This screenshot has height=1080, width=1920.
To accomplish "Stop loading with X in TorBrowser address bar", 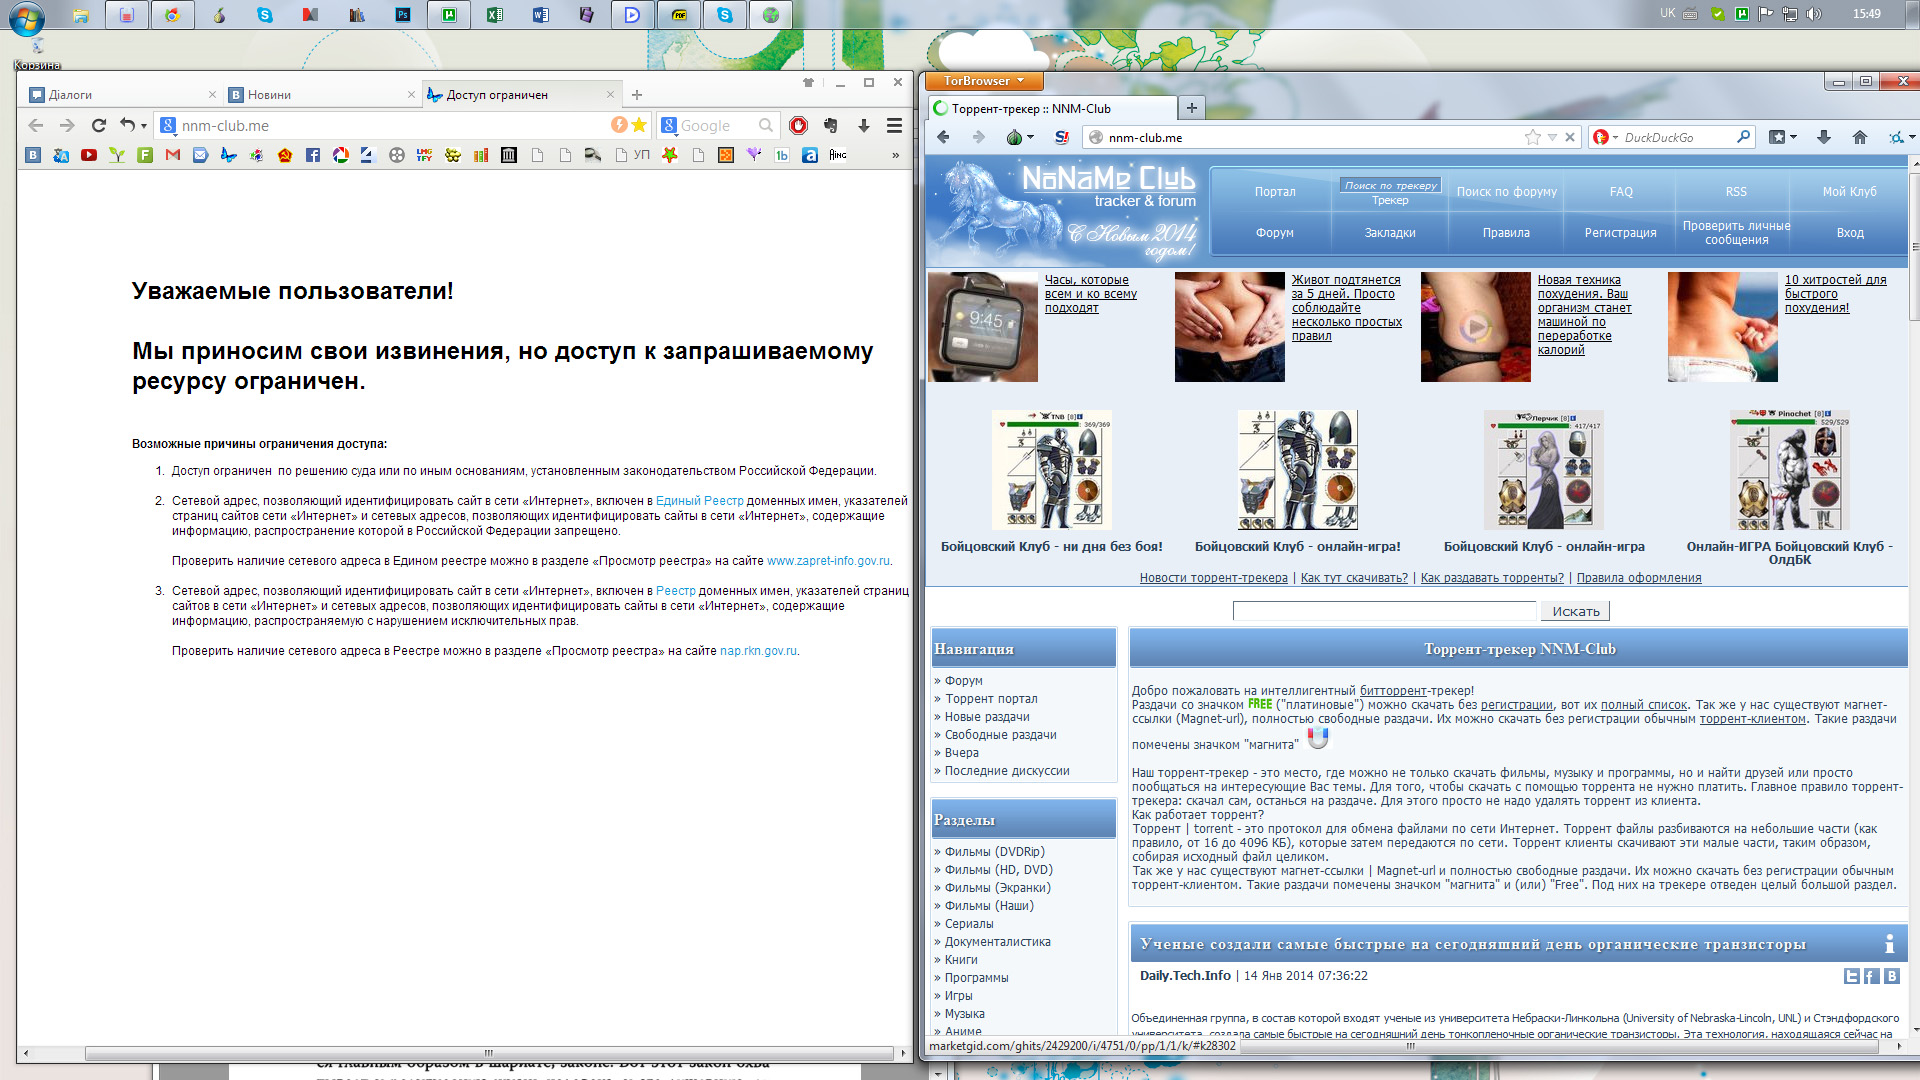I will click(x=1570, y=138).
